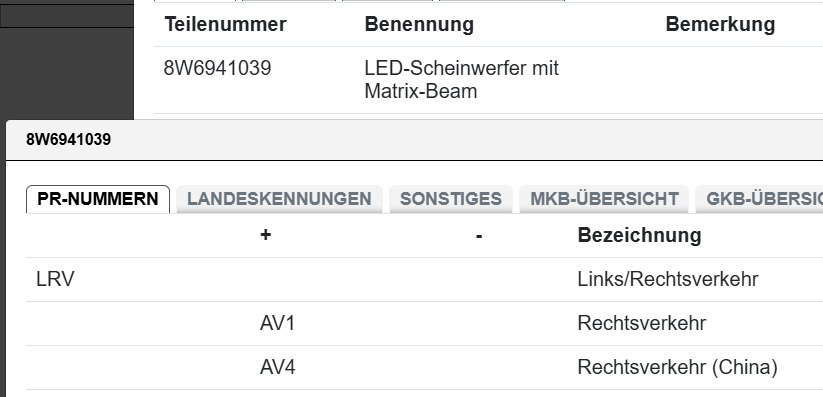823x397 pixels.
Task: Click LED-Scheinwerfer mit Matrix-Beam description
Action: click(461, 80)
